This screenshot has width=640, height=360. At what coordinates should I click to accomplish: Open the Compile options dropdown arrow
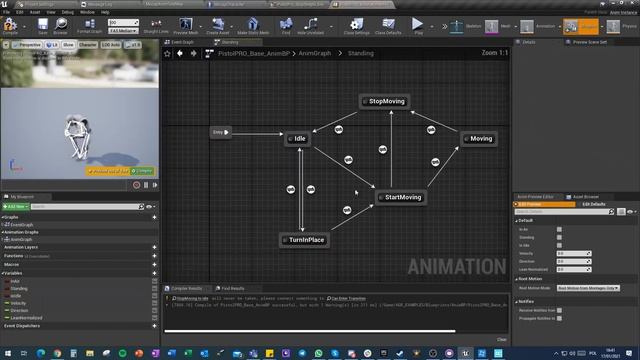(24, 27)
